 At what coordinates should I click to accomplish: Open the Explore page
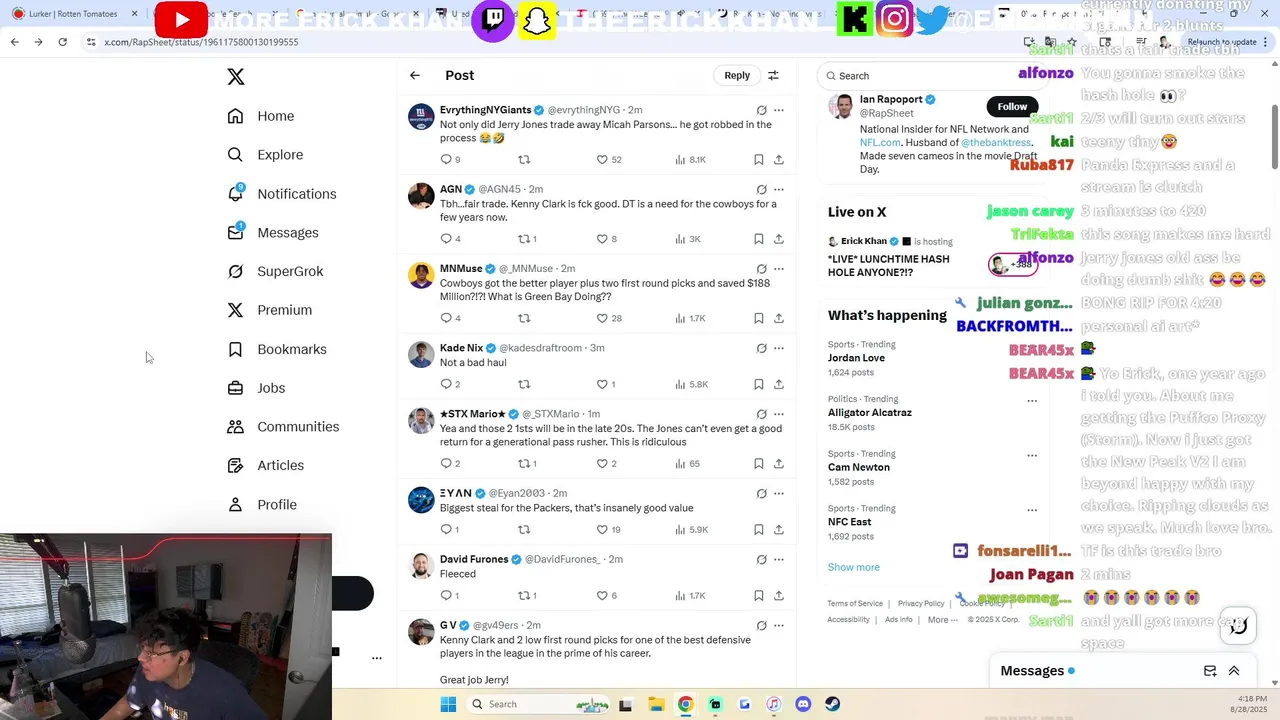(x=265, y=155)
